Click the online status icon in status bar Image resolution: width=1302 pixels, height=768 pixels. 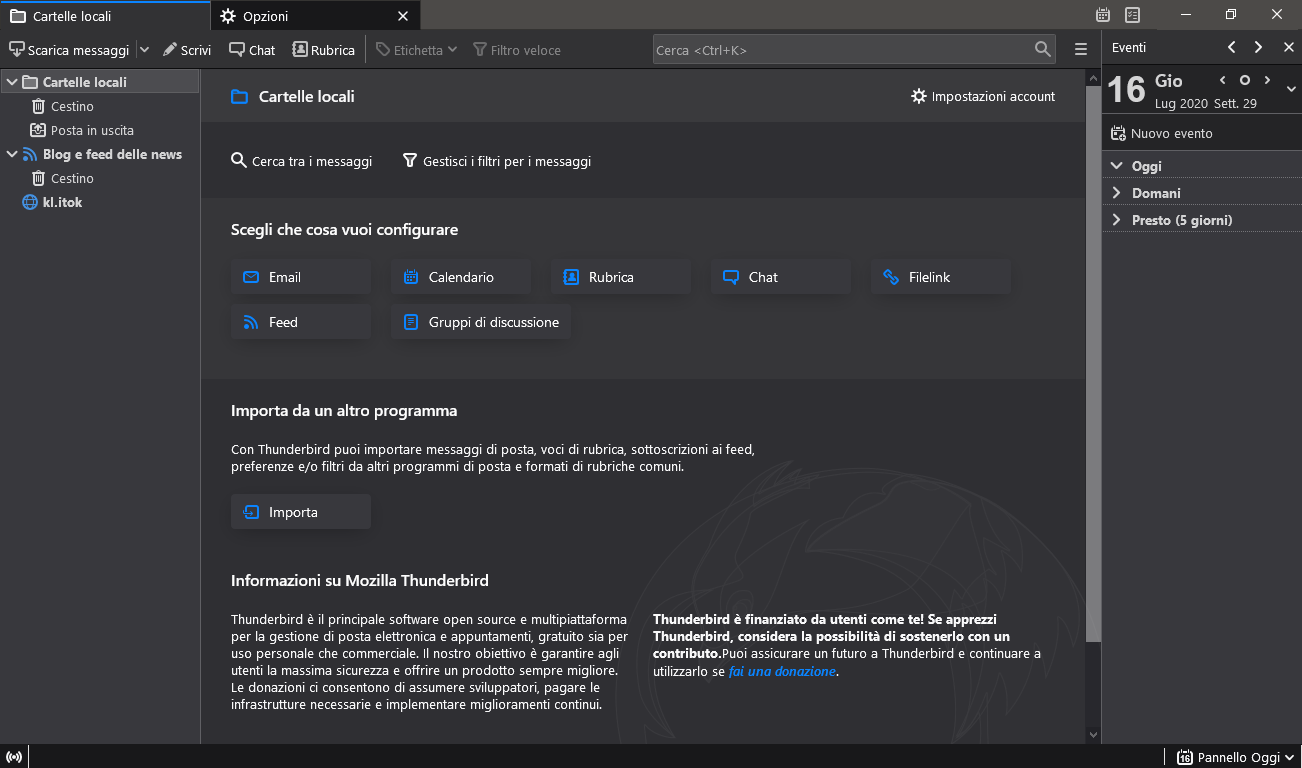(x=14, y=757)
